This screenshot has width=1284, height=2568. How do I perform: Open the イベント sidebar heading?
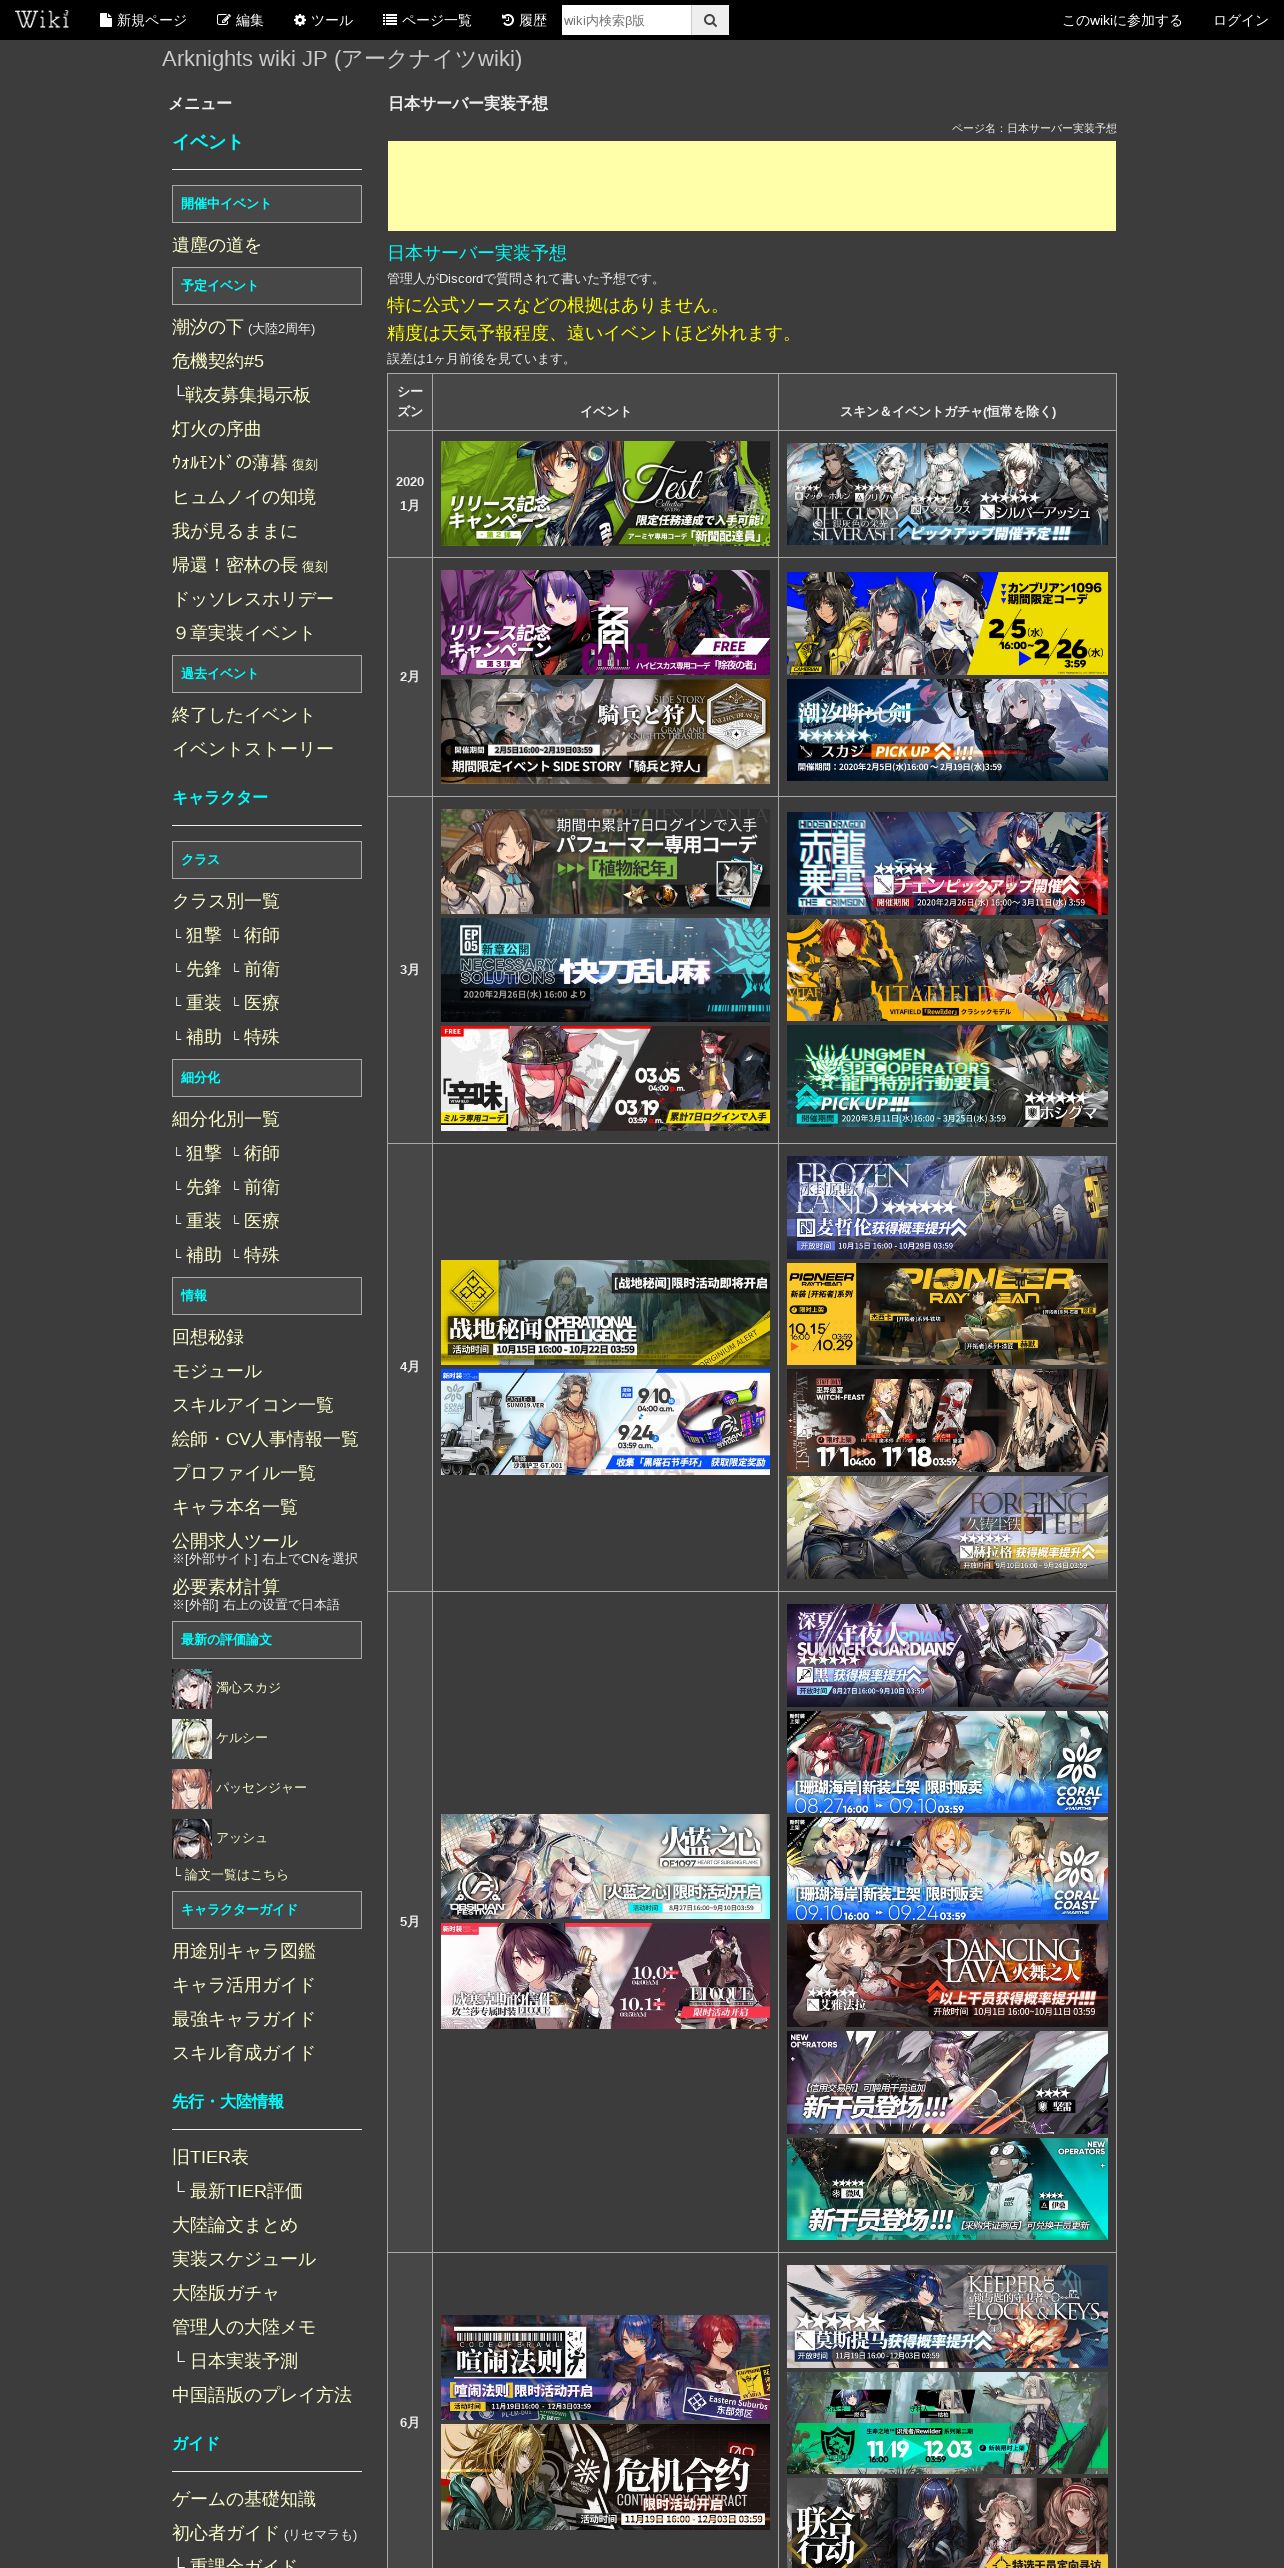207,142
